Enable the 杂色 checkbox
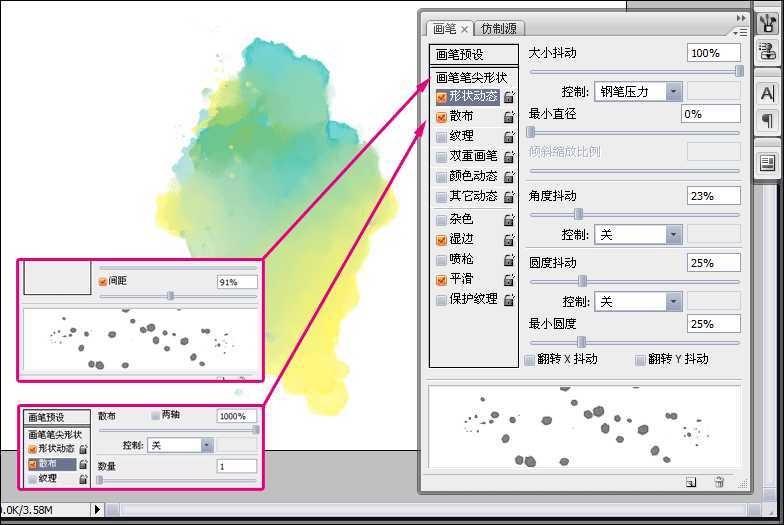Viewport: 784px width, 525px height. click(441, 220)
